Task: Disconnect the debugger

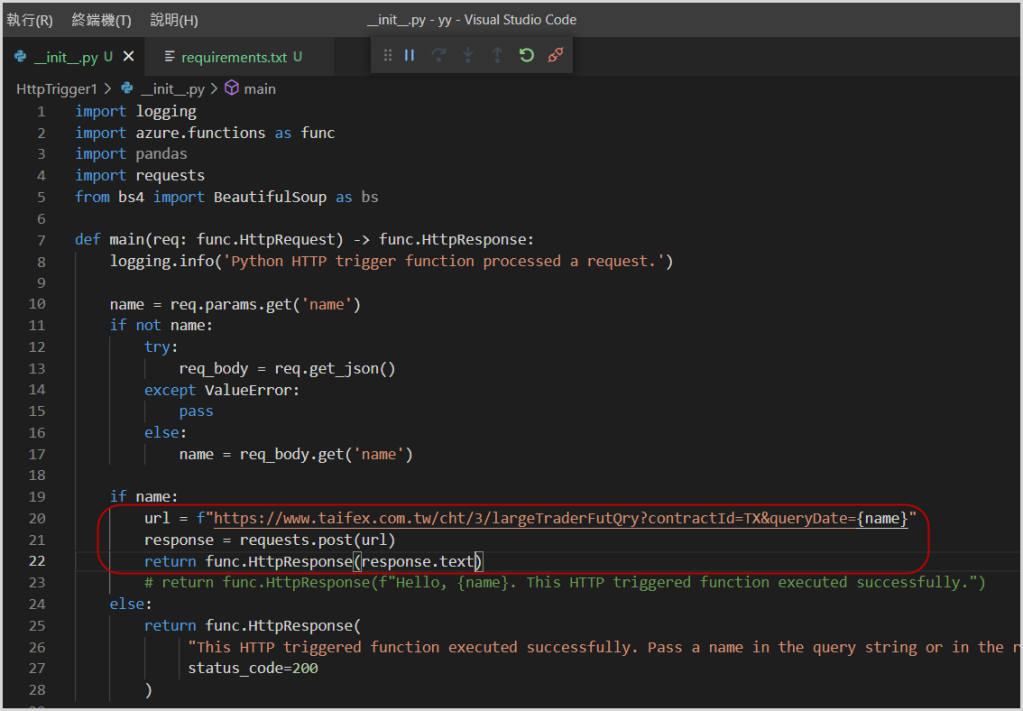Action: click(555, 56)
